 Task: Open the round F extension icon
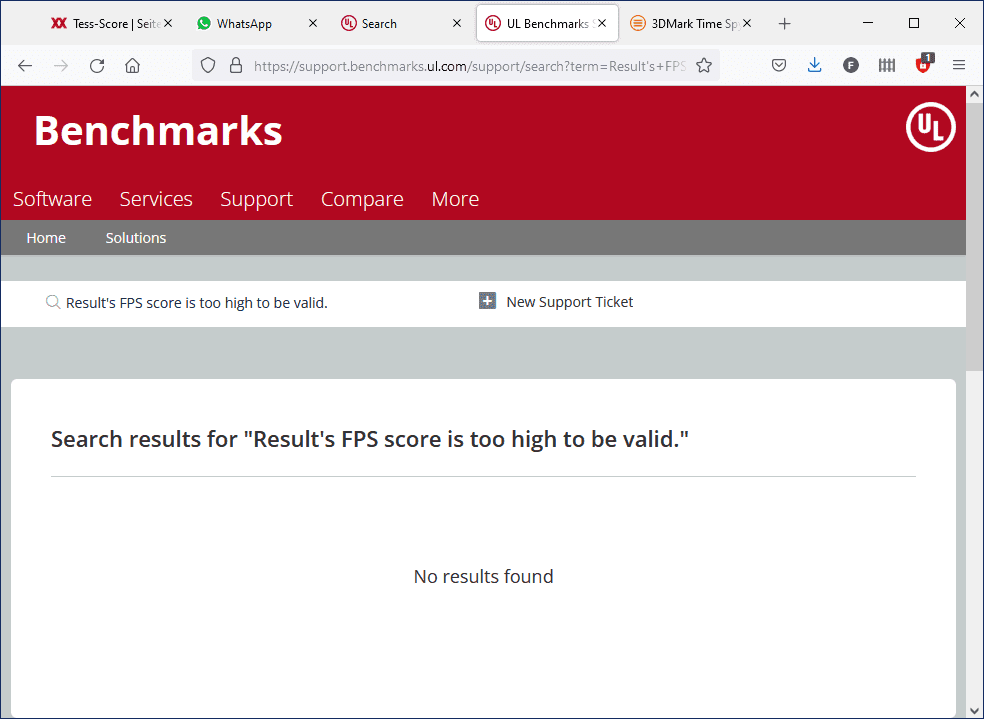pyautogui.click(x=850, y=65)
